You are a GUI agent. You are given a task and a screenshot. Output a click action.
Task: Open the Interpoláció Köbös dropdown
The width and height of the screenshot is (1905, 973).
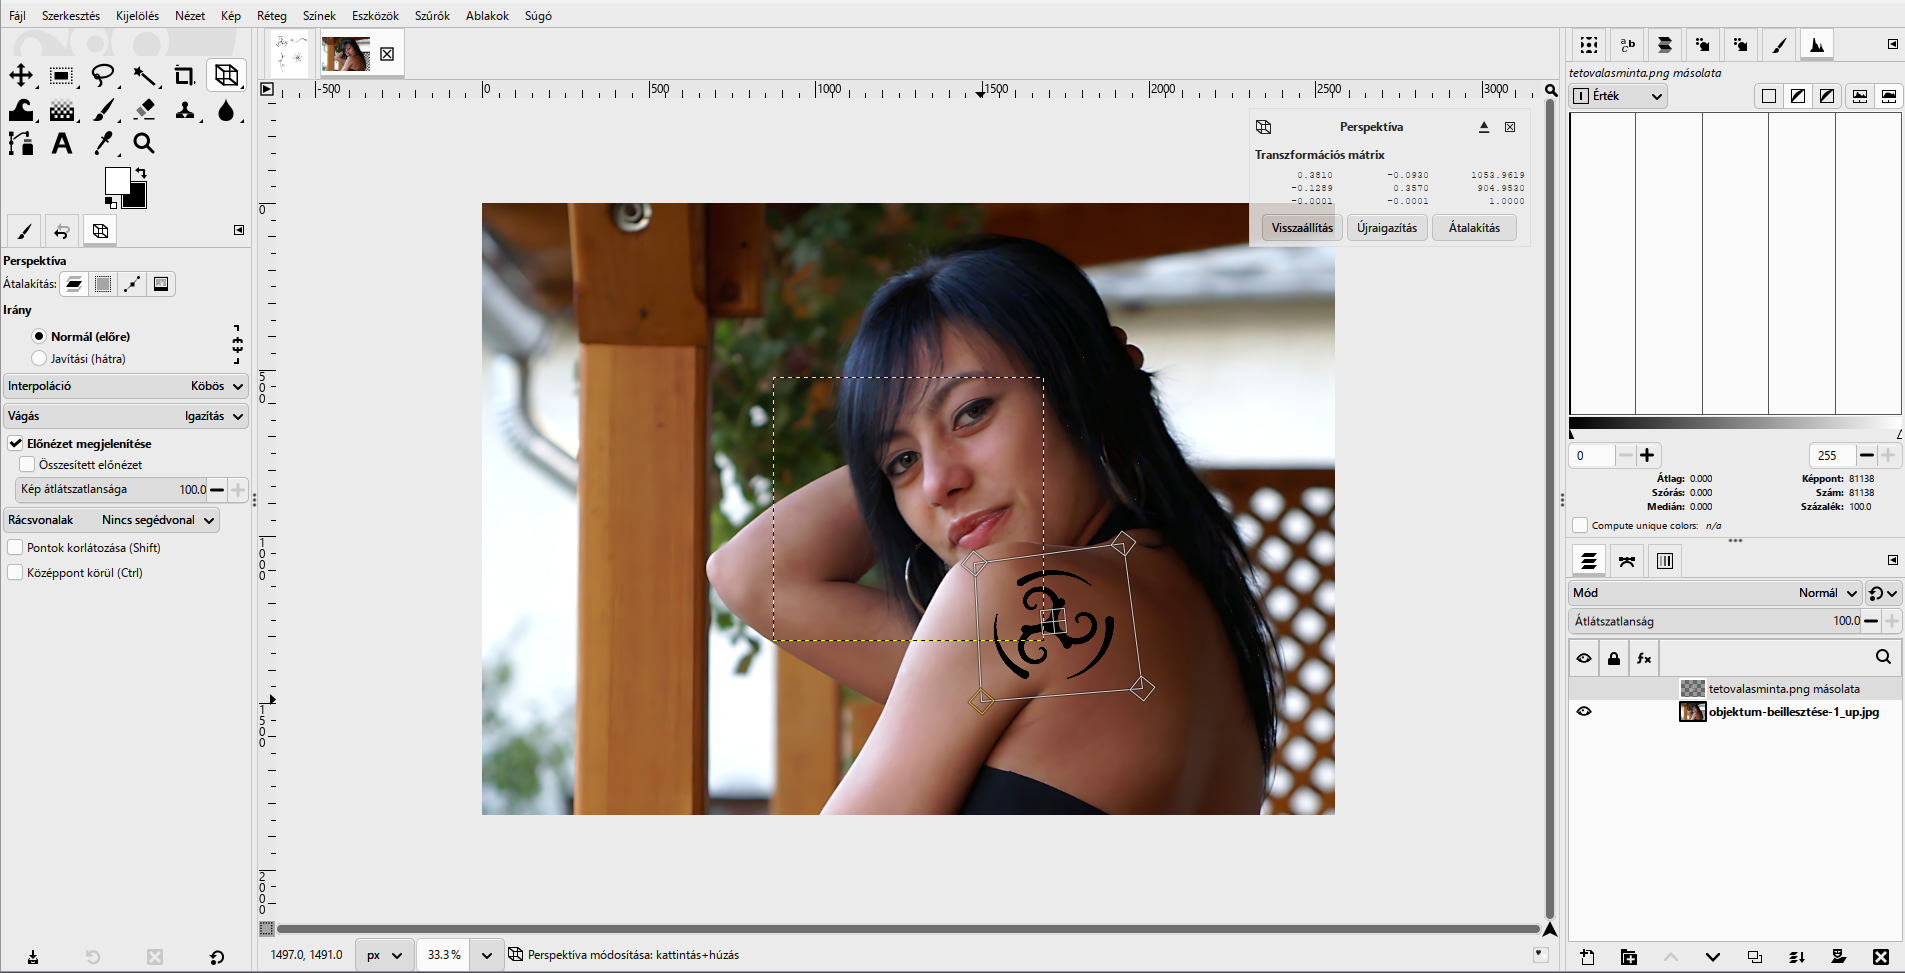(126, 386)
